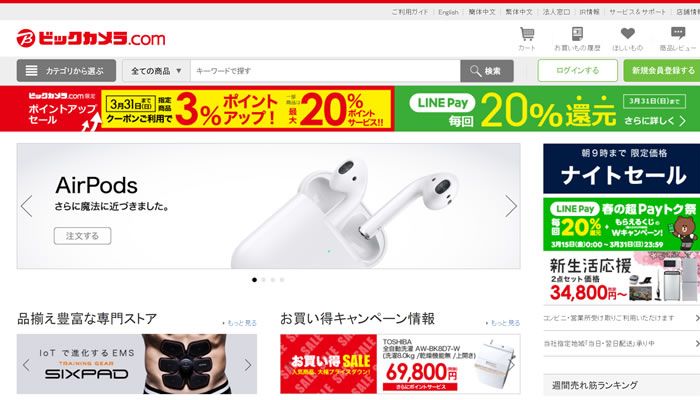Advance the SIXPAD store banner right arrow

(248, 365)
